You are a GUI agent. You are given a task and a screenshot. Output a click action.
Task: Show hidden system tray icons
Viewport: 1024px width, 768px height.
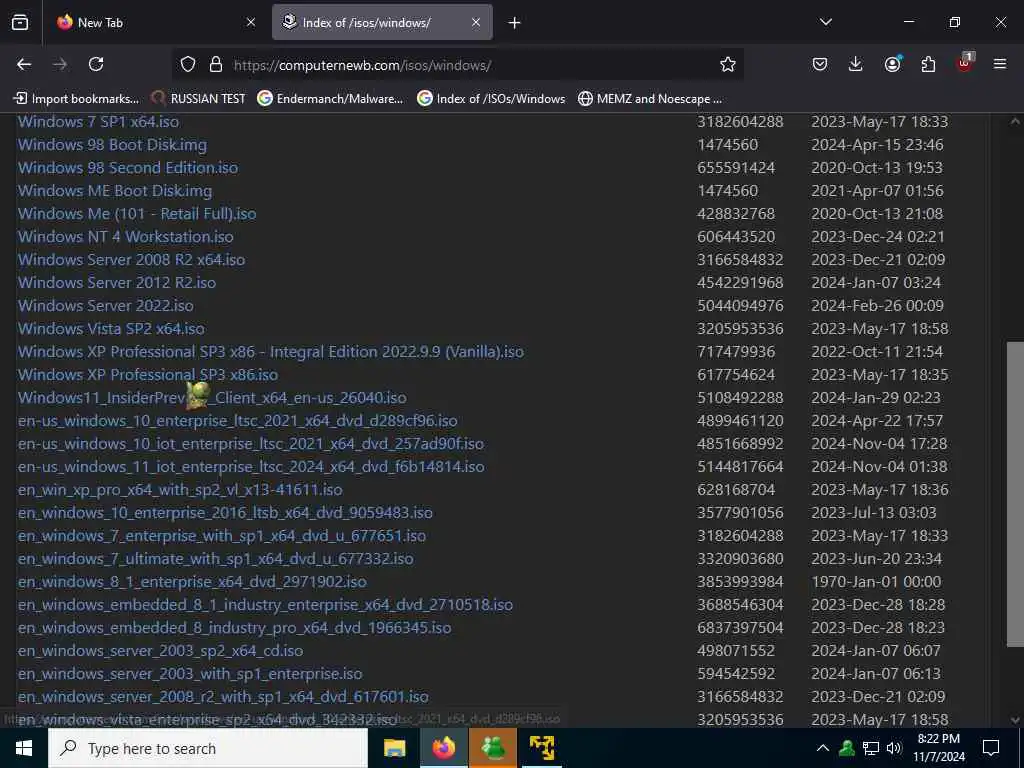823,748
